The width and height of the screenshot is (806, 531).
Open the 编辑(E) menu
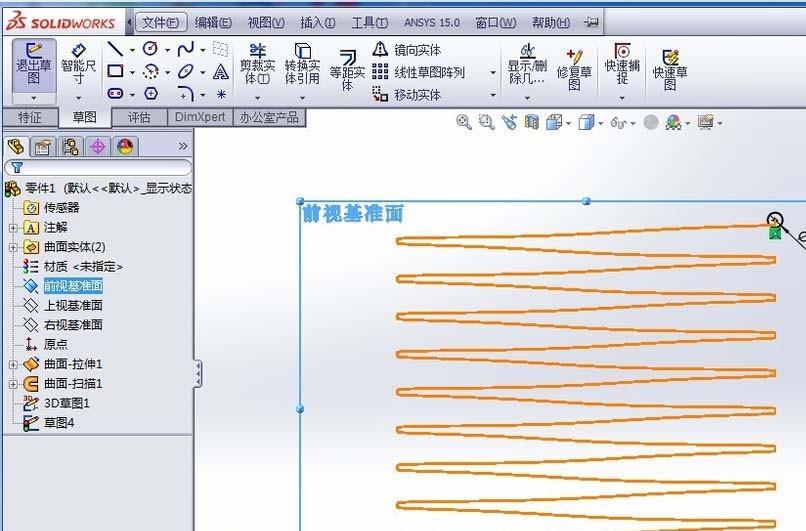(x=213, y=23)
